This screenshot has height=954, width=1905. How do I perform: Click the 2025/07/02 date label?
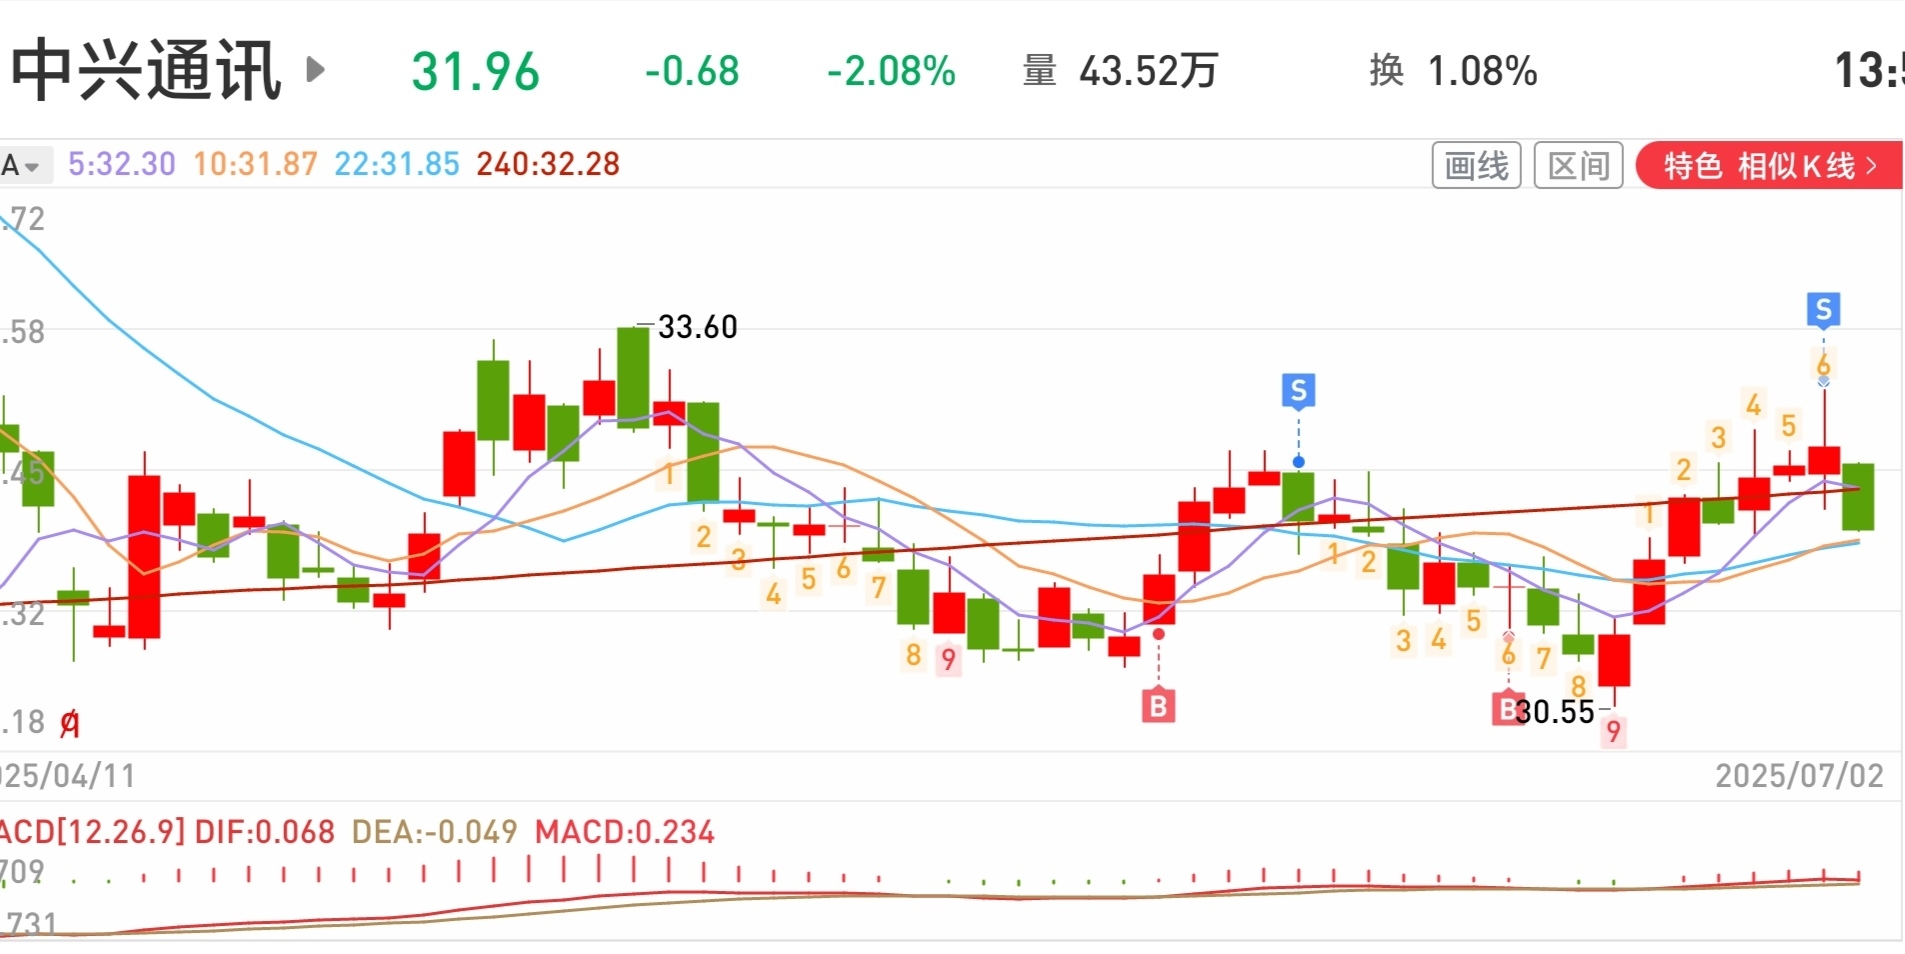pyautogui.click(x=1799, y=776)
